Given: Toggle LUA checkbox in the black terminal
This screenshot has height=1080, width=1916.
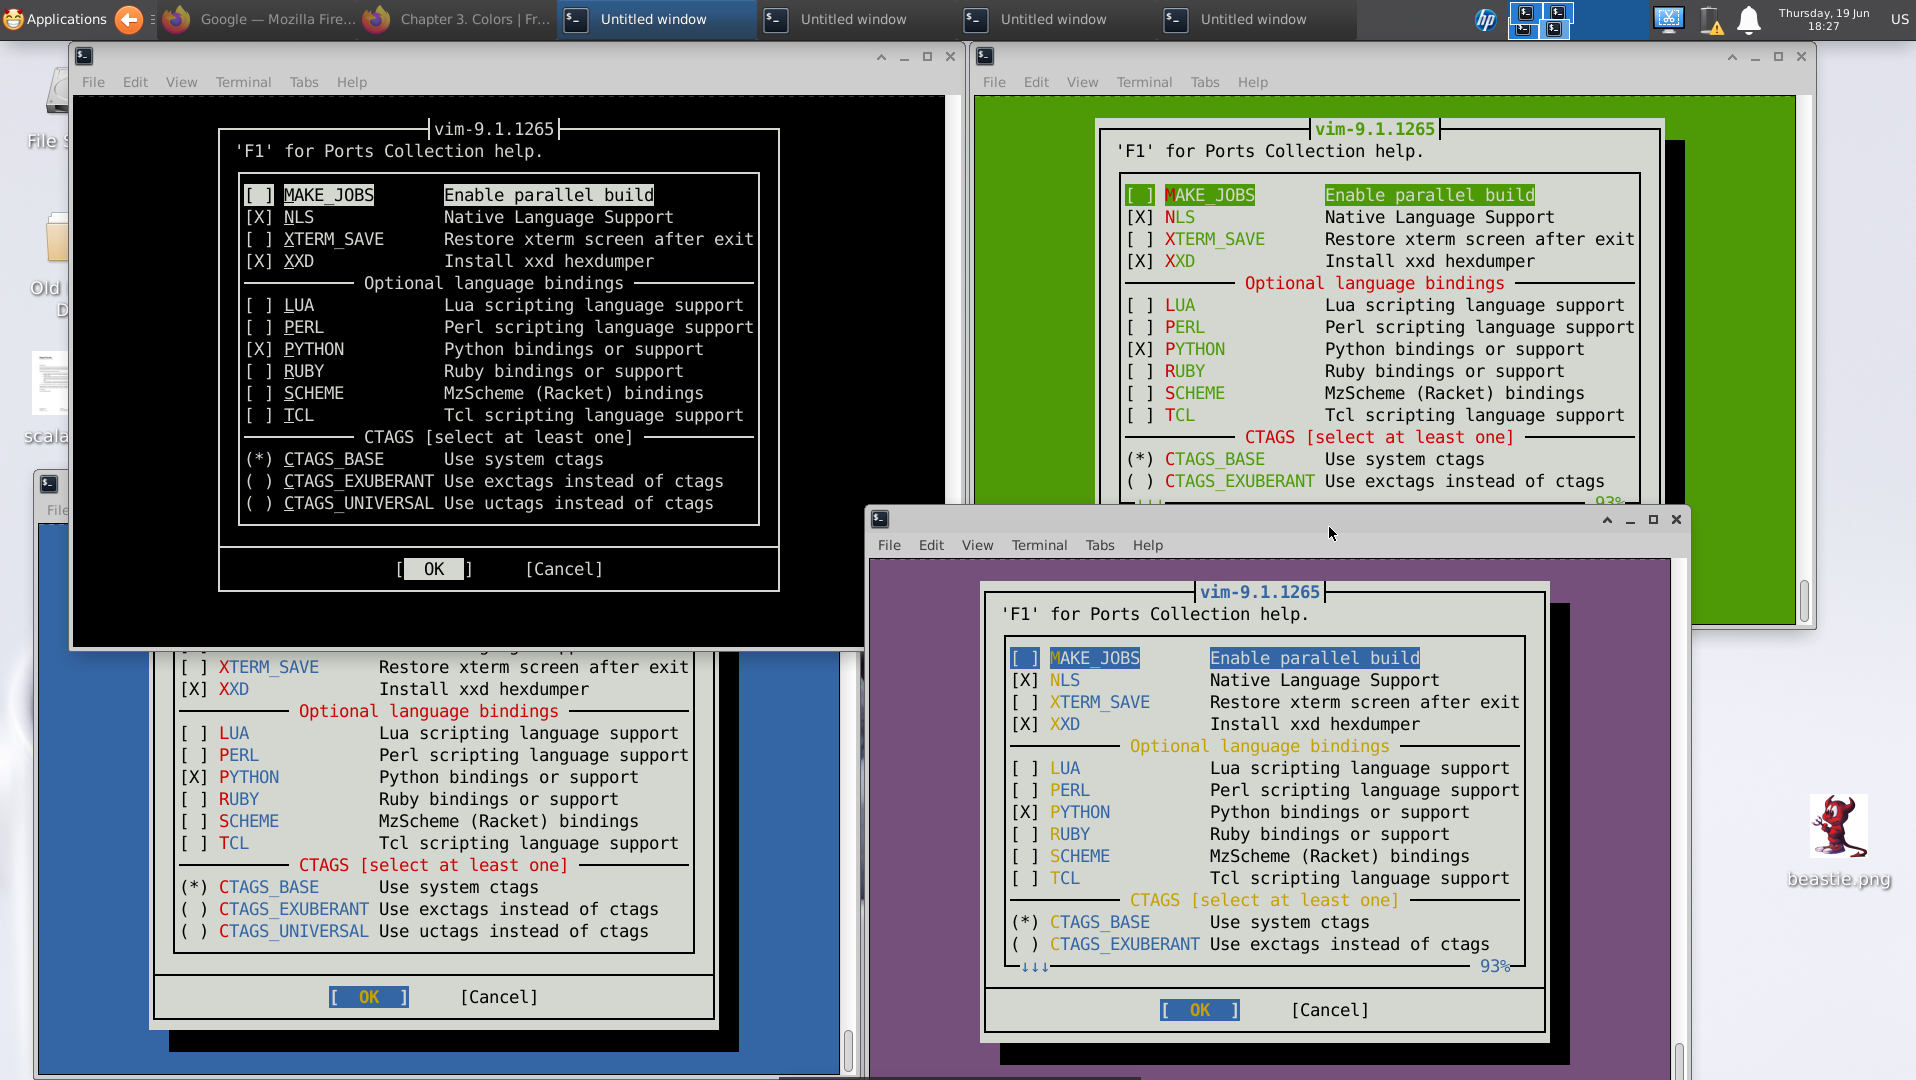Looking at the screenshot, I should click(259, 306).
